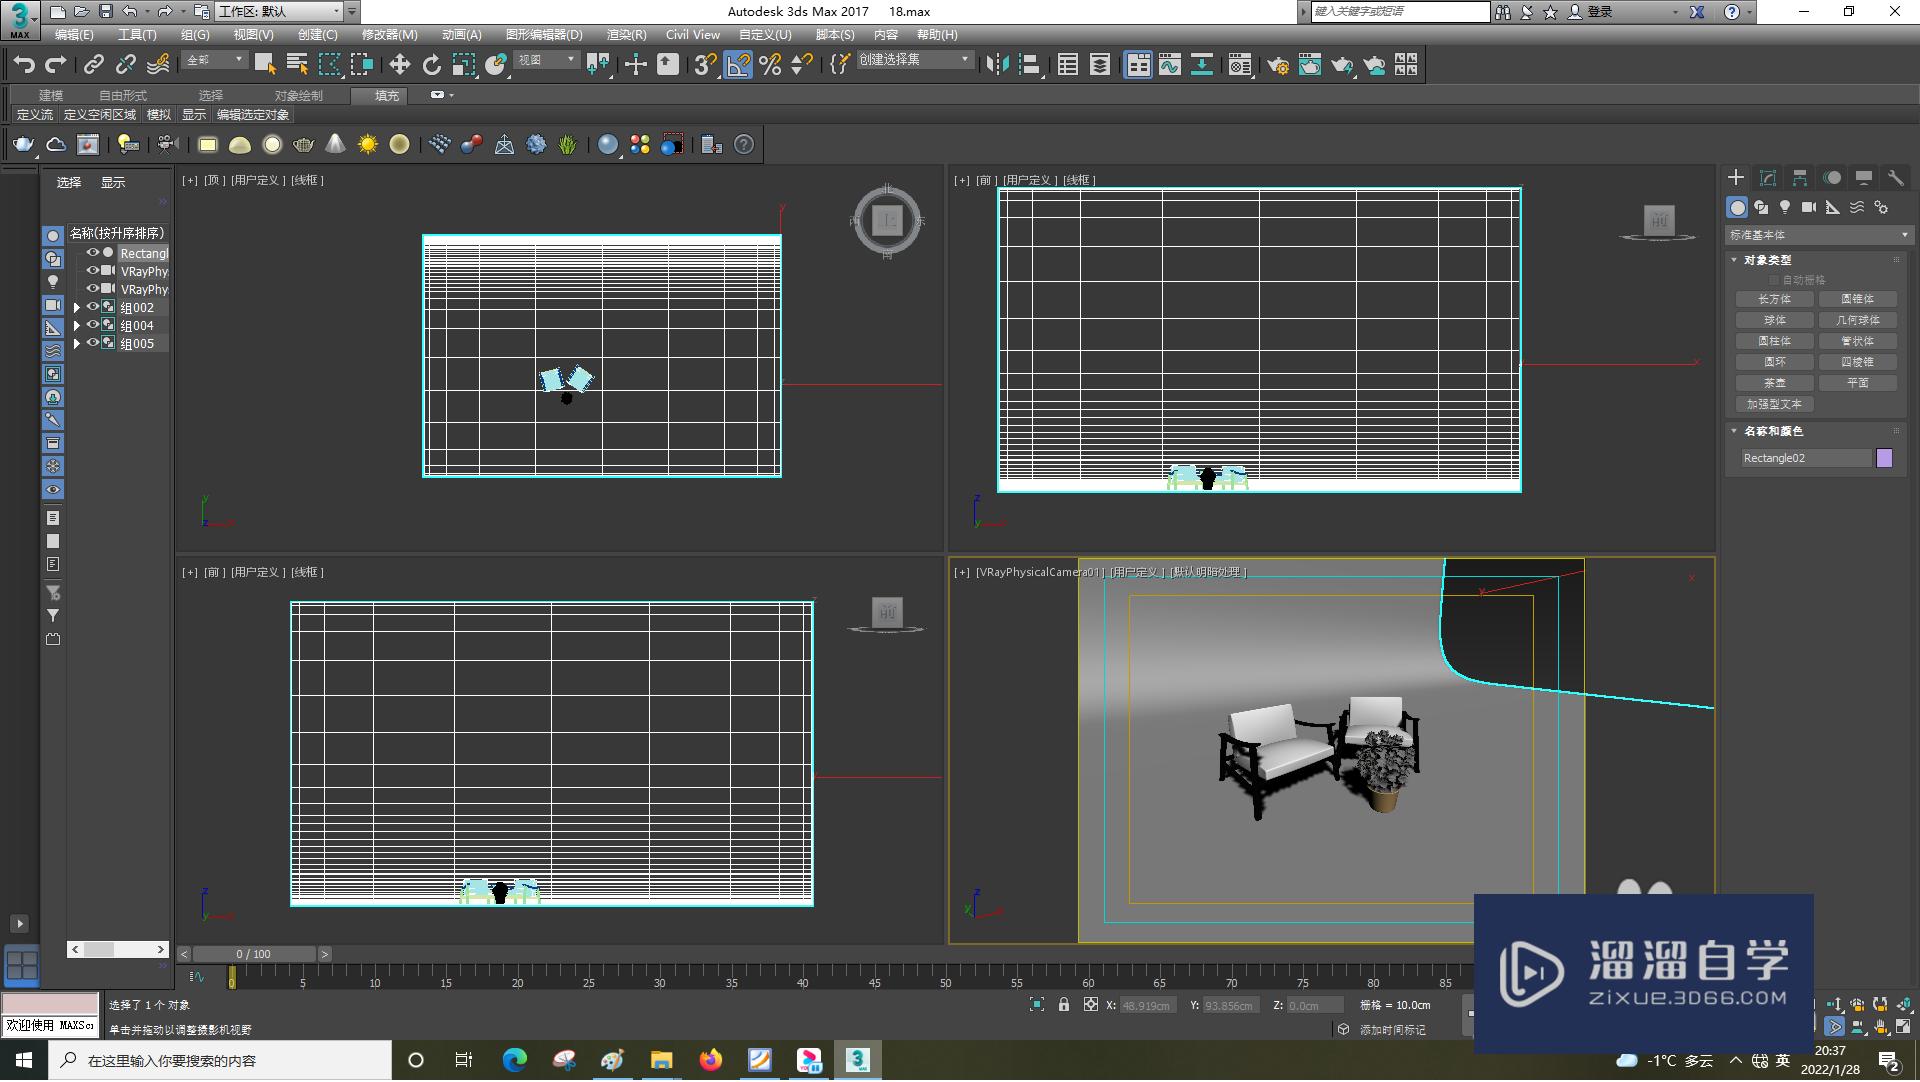Activate the Select and Move tool
1920x1082 pixels.
pyautogui.click(x=399, y=65)
